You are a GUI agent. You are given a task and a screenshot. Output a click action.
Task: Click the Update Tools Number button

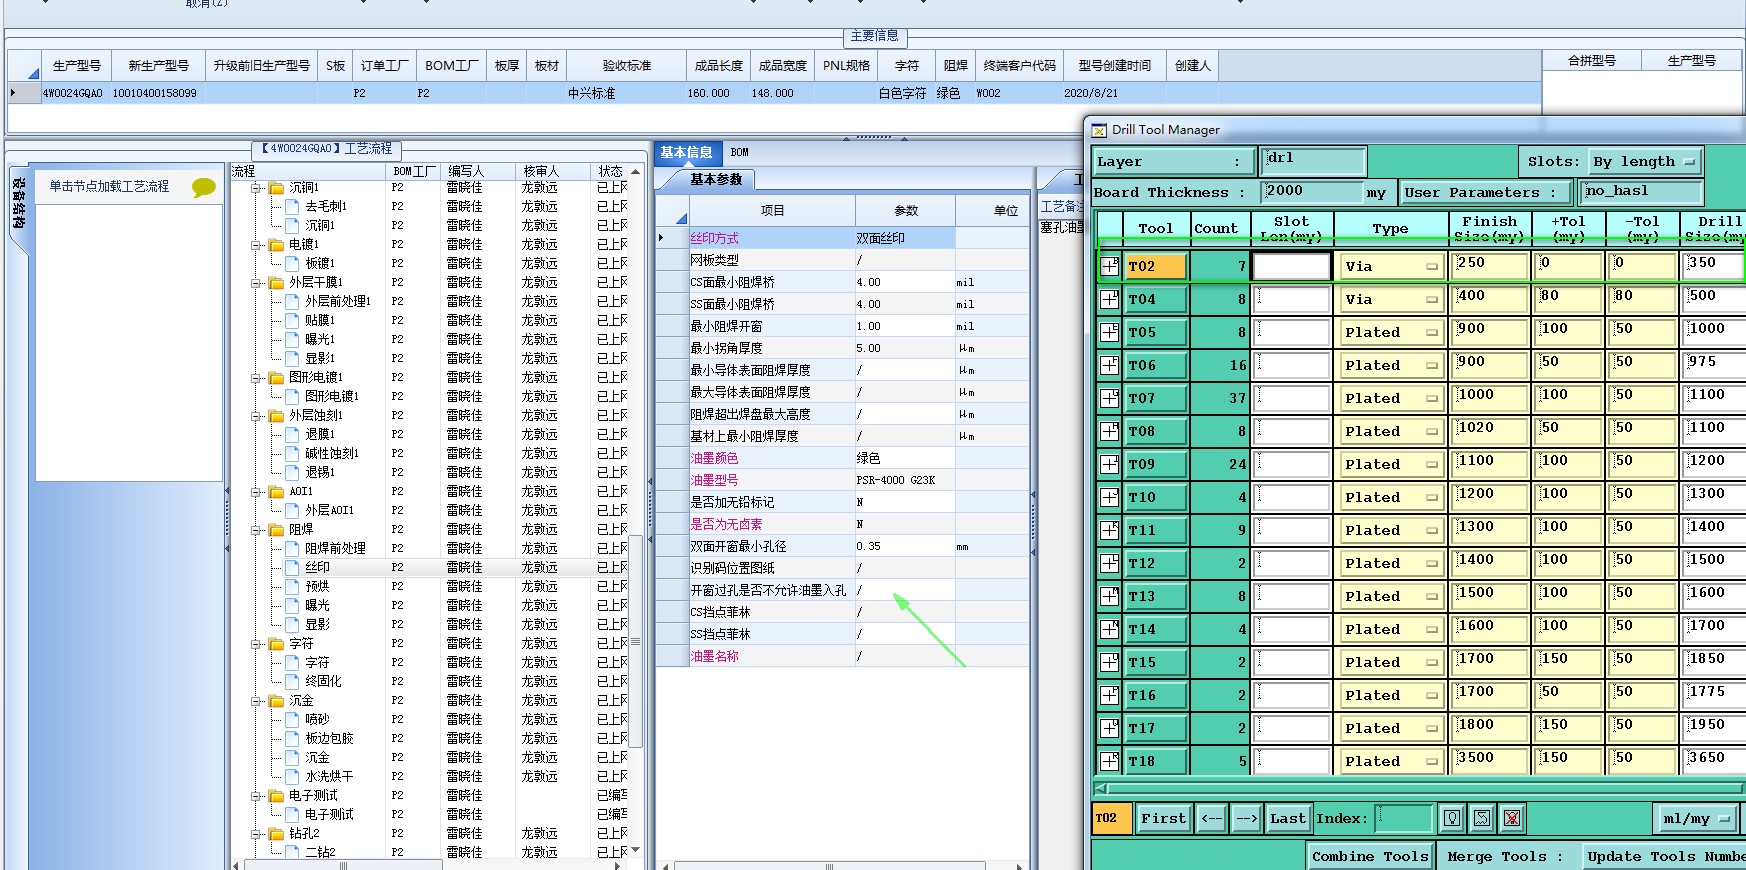[x=1665, y=856]
